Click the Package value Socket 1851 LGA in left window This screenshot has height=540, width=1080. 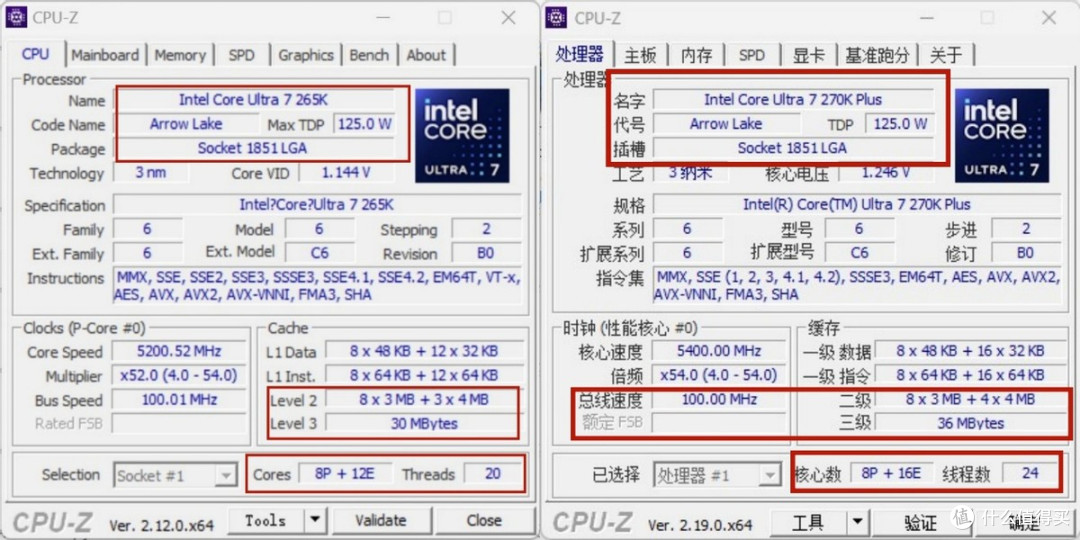coord(253,148)
